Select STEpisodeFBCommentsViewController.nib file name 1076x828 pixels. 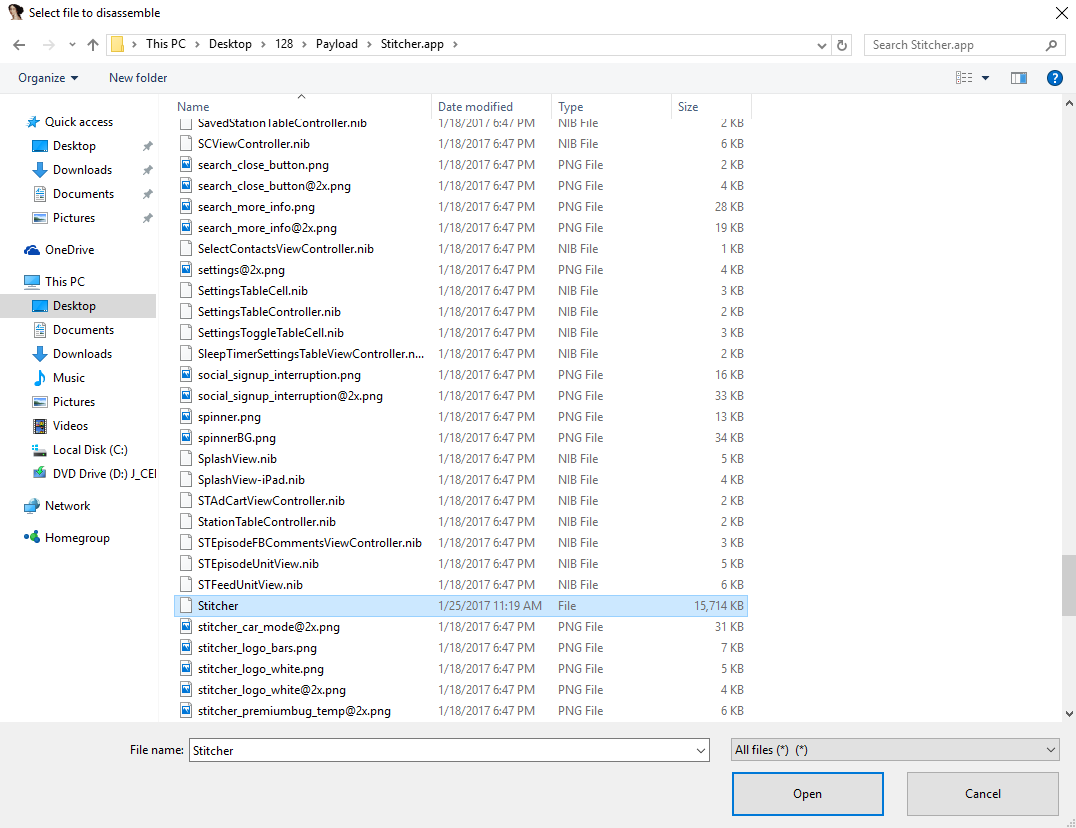pyautogui.click(x=309, y=543)
